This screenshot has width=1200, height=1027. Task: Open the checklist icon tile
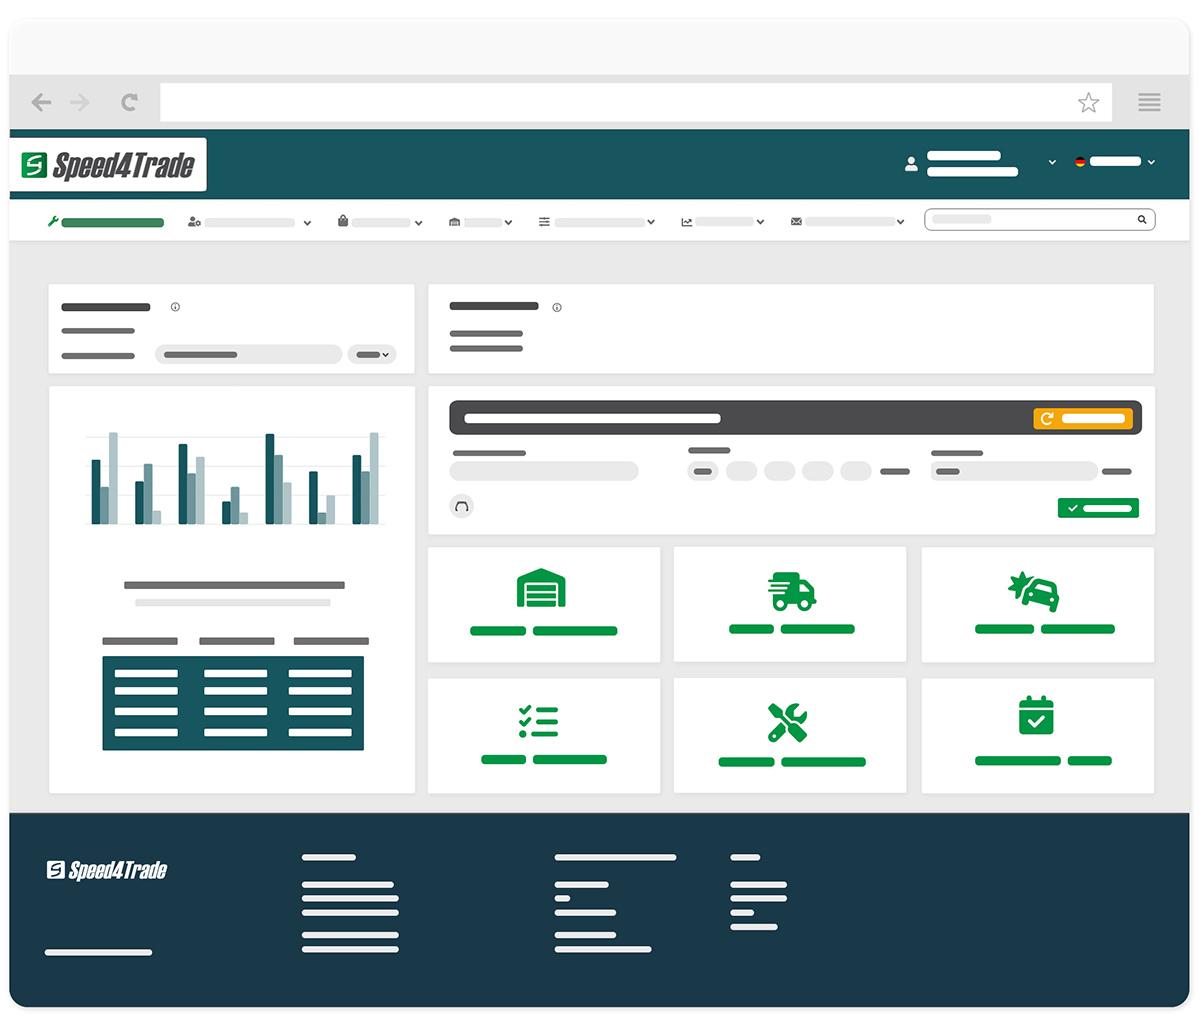click(543, 735)
